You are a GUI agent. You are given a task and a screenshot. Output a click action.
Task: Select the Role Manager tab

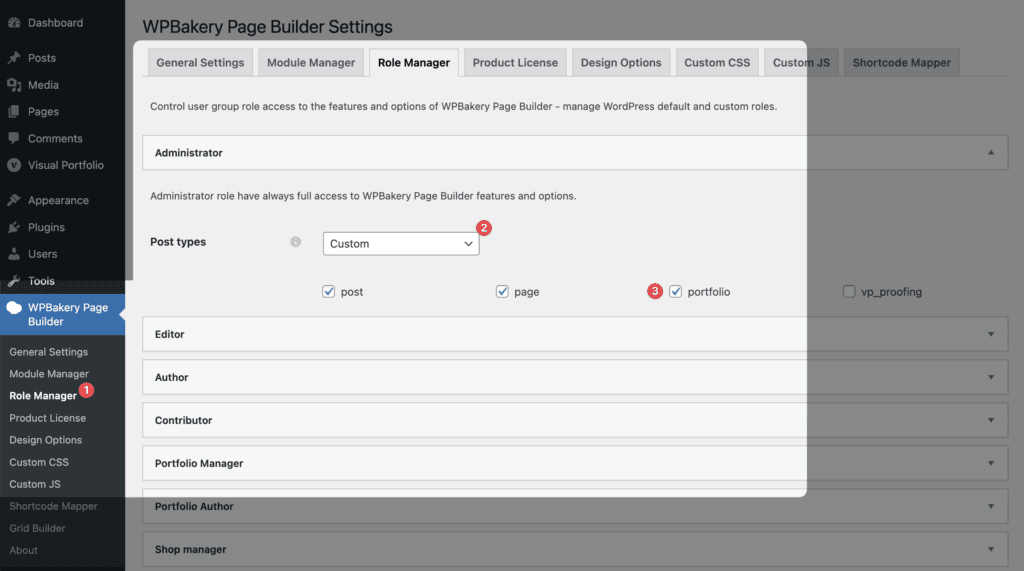pos(414,63)
